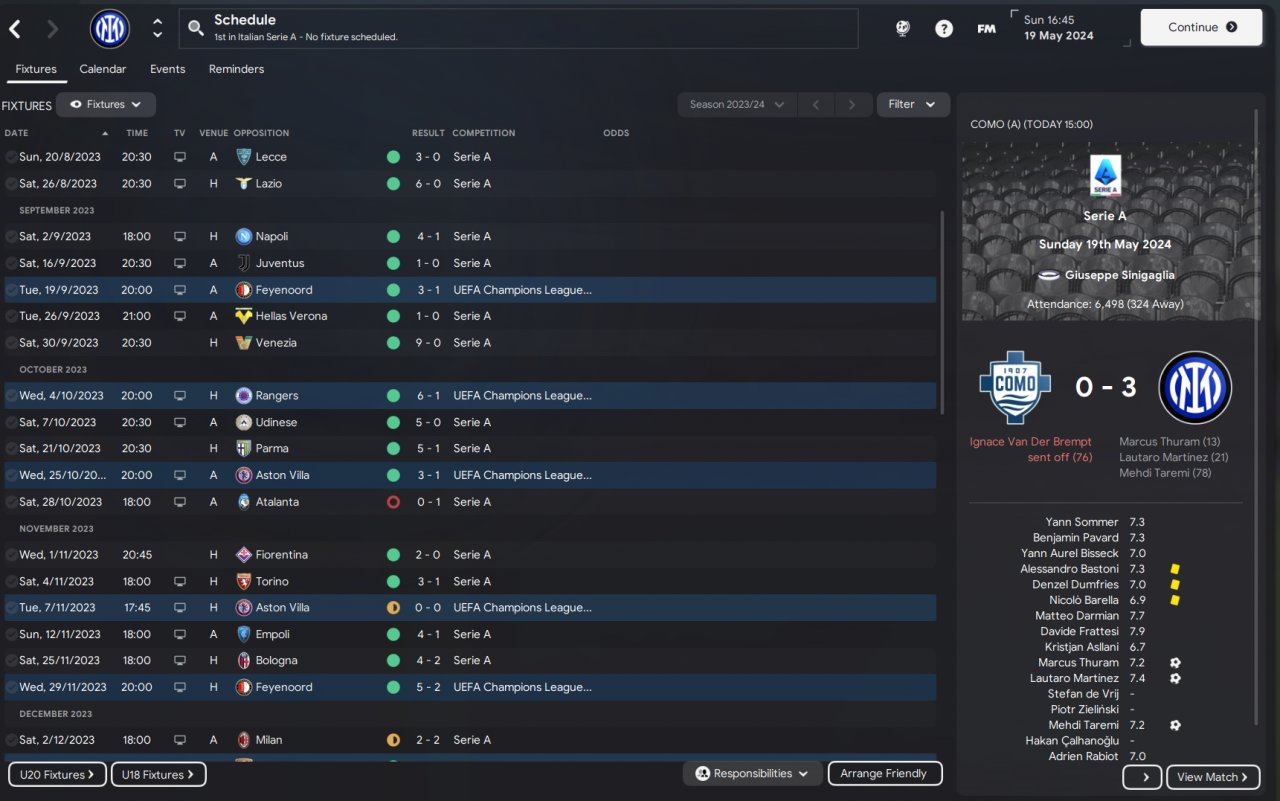Click the Napoli club logo
The image size is (1280, 801).
(243, 237)
